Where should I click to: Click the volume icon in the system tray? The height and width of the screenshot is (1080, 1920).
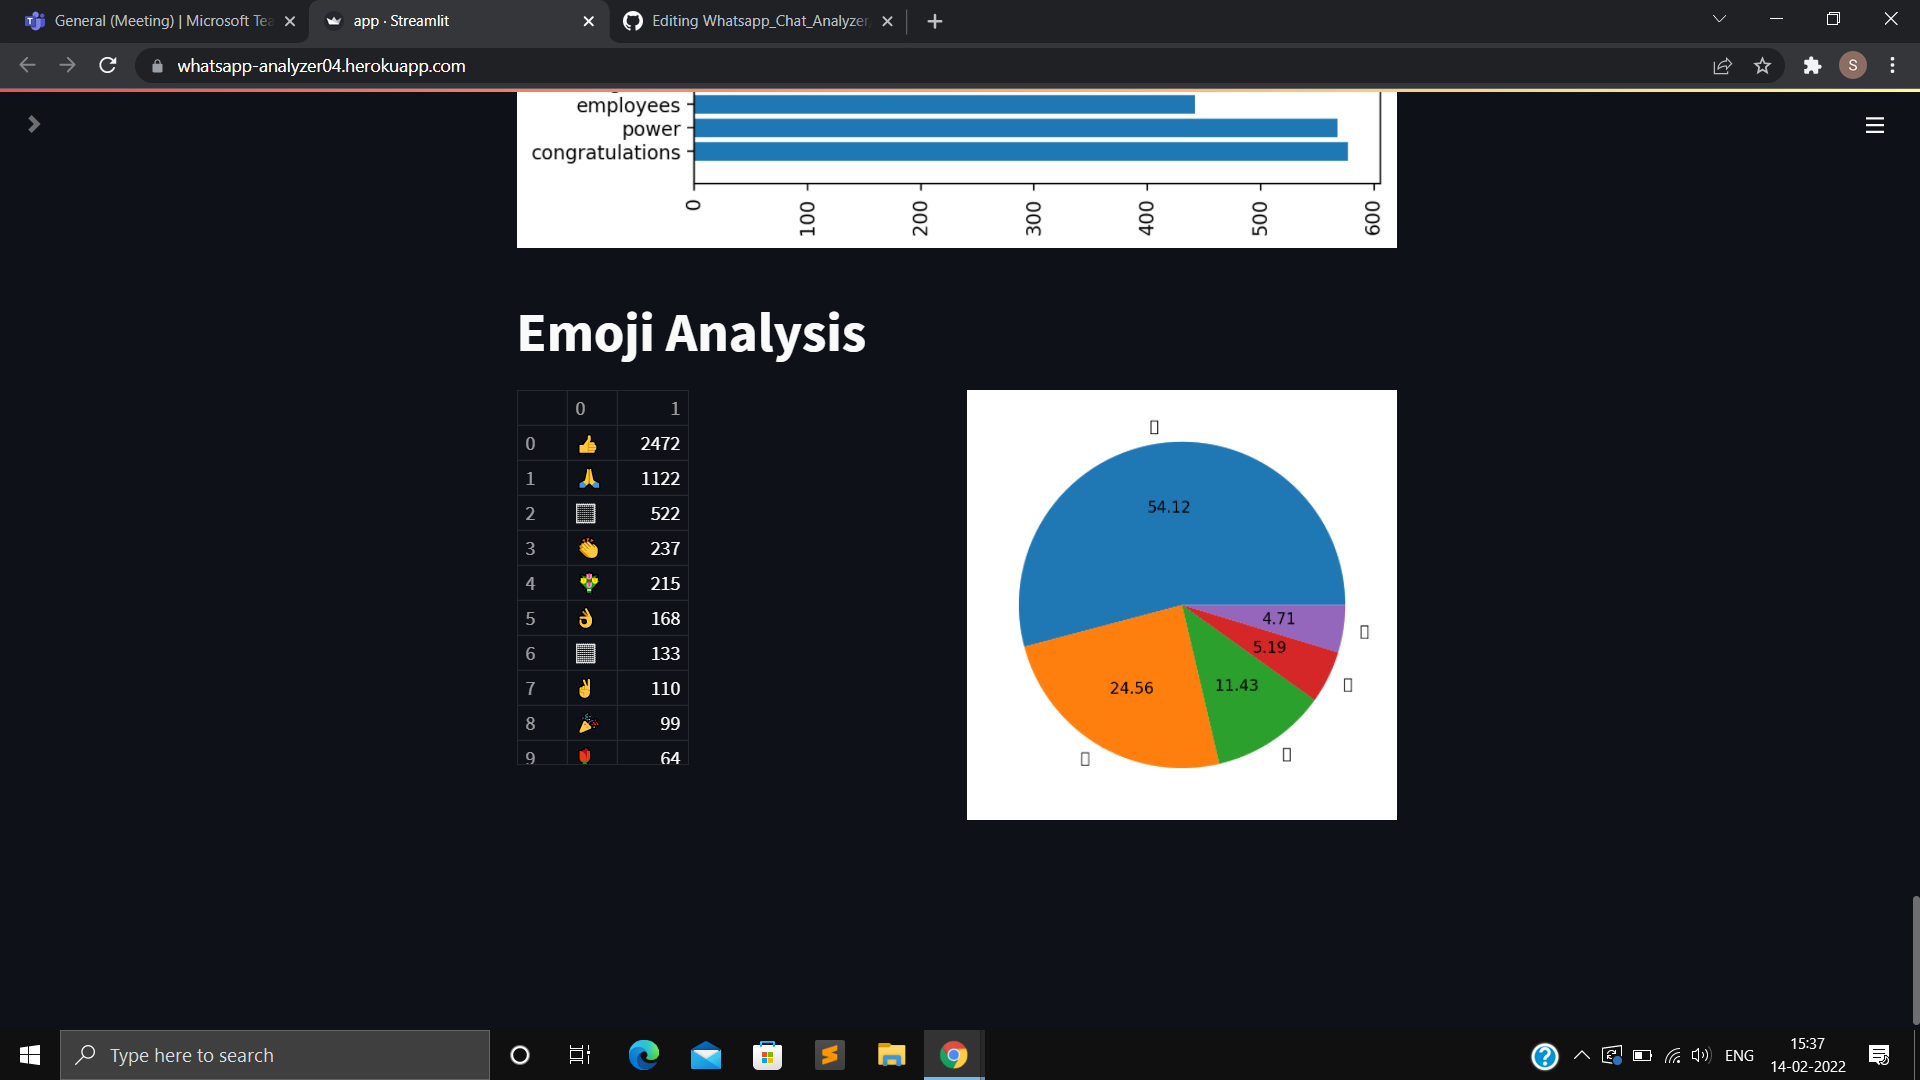(1701, 1054)
